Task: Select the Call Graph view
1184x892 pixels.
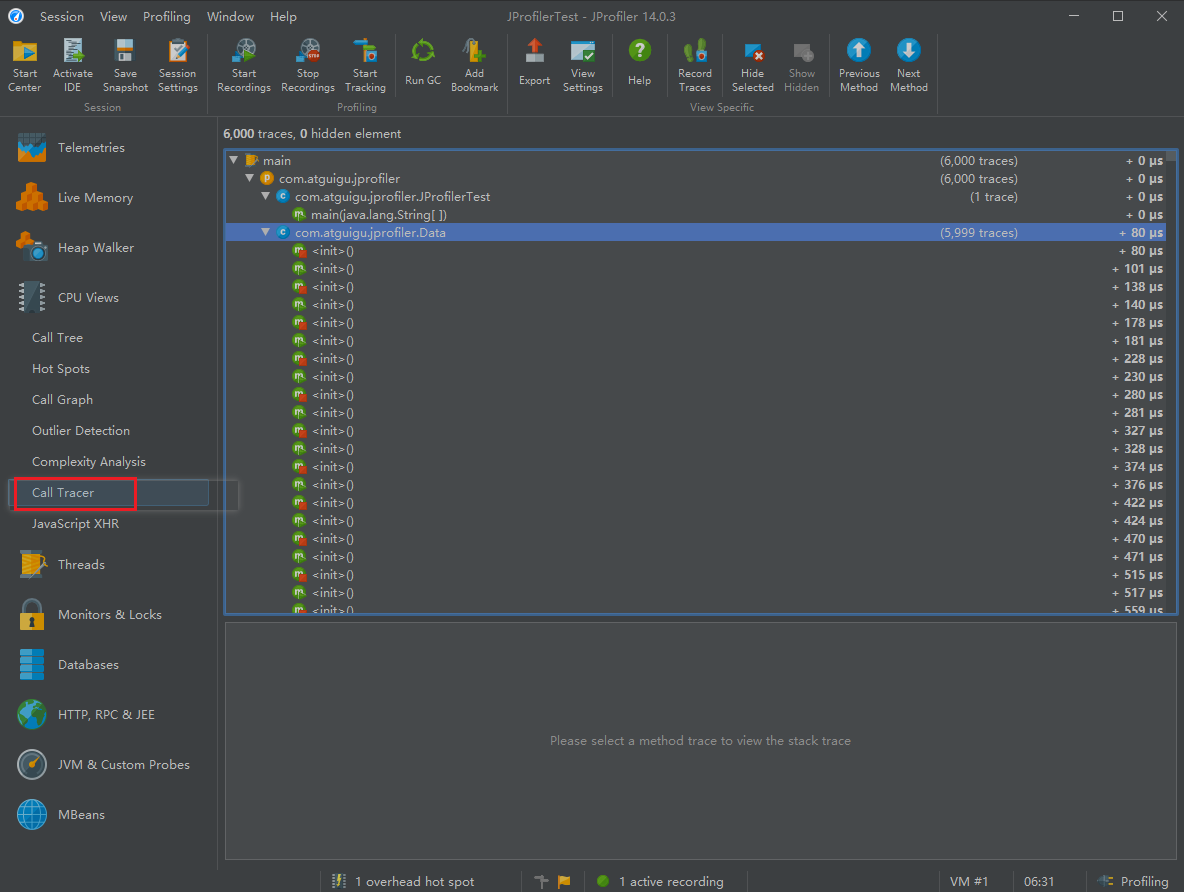Action: pyautogui.click(x=63, y=400)
